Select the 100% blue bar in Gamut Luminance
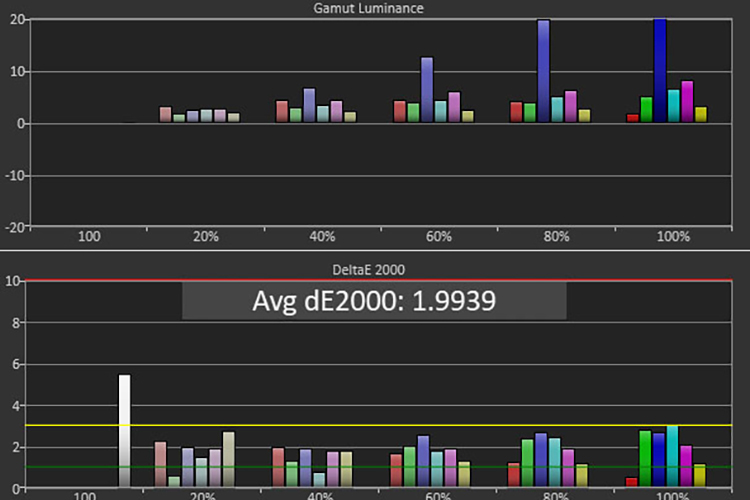This screenshot has width=750, height=500. tap(659, 71)
